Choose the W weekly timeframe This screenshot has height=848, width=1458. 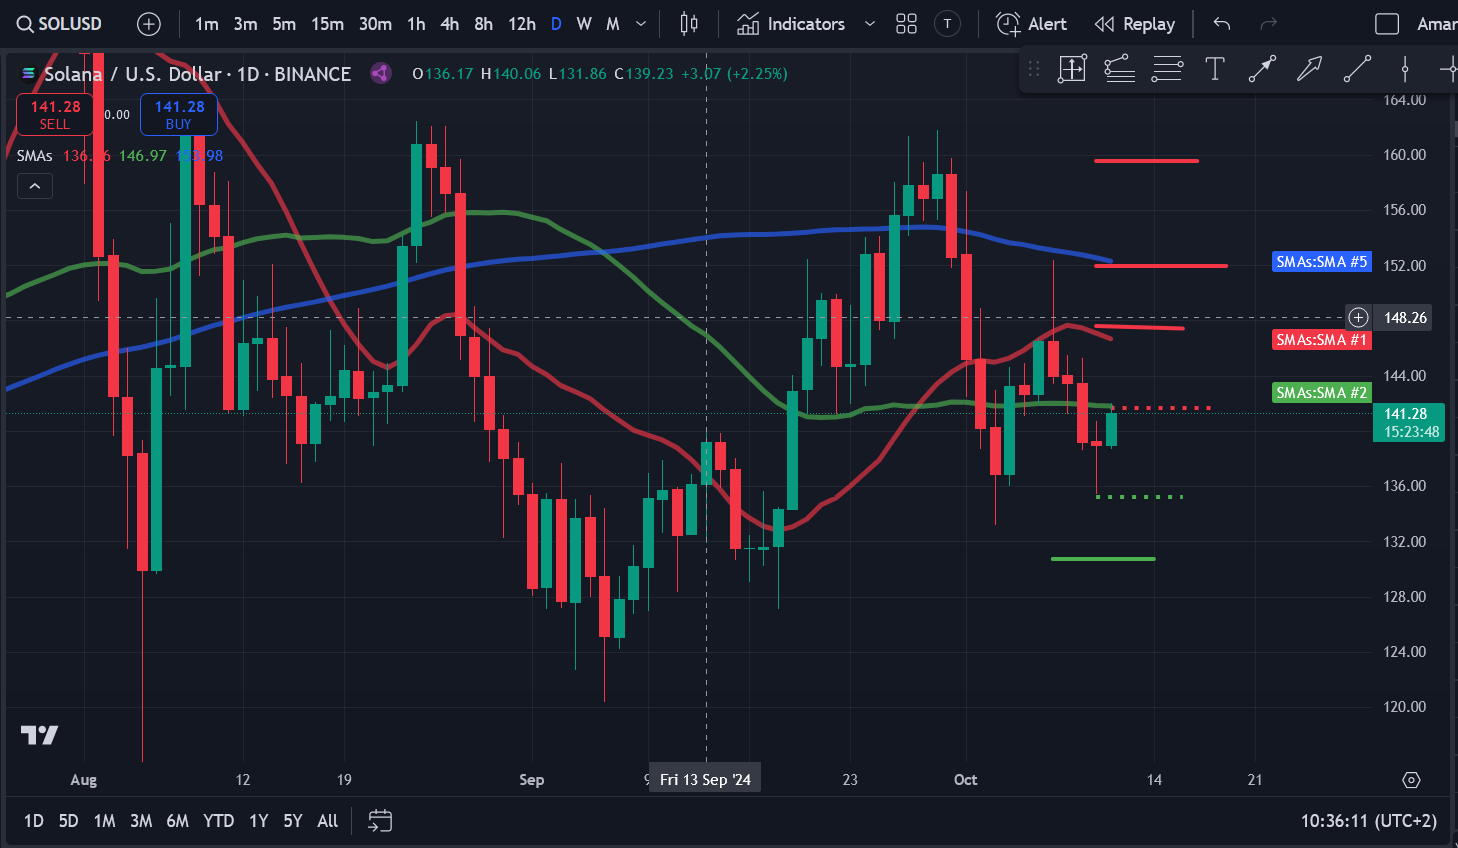[584, 24]
